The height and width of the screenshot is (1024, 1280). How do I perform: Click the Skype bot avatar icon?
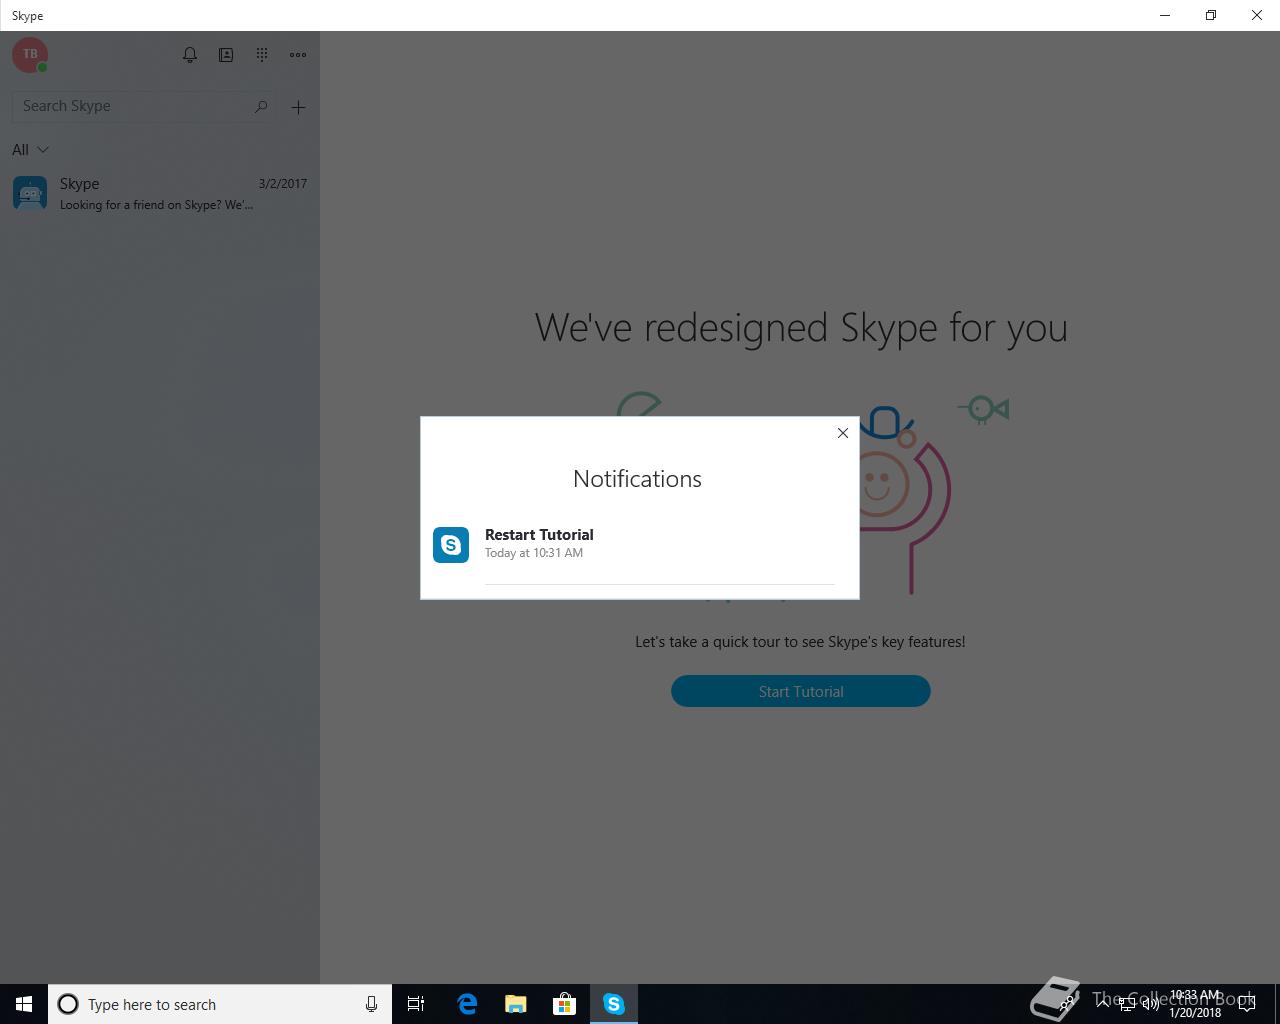pos(30,193)
